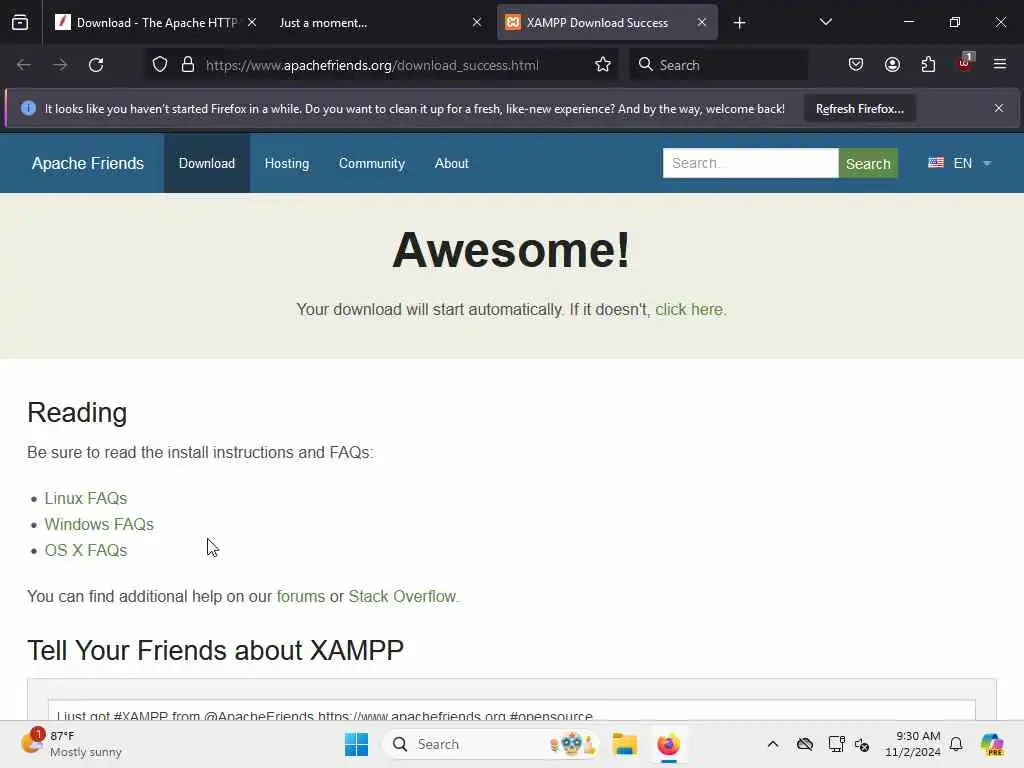
Task: Click Refresh Firefox... button
Action: tap(859, 109)
